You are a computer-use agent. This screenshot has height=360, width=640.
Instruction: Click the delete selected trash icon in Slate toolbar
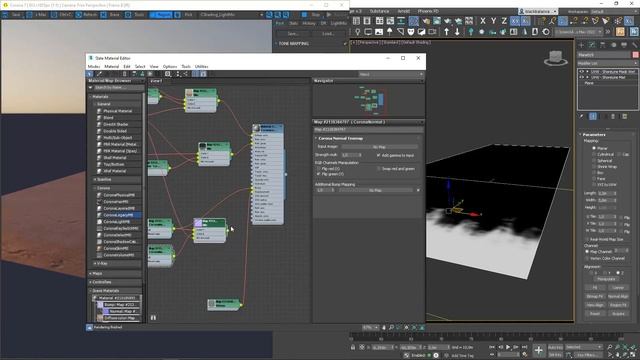[124, 74]
